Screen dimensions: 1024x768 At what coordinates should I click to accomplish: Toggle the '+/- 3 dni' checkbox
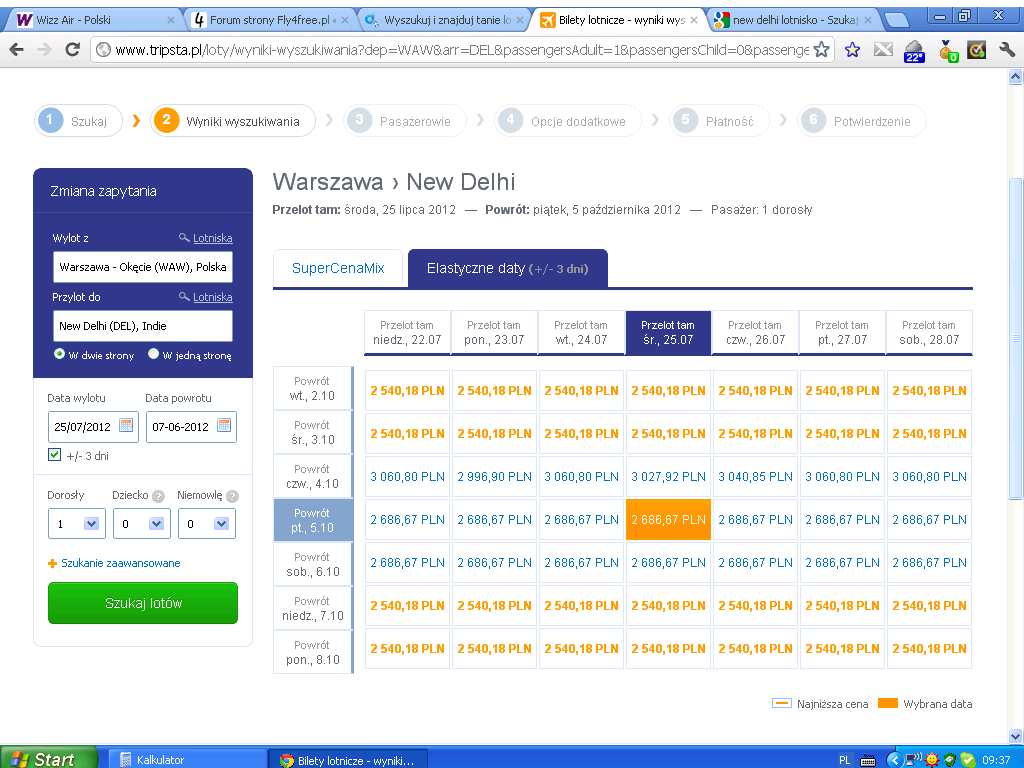55,455
